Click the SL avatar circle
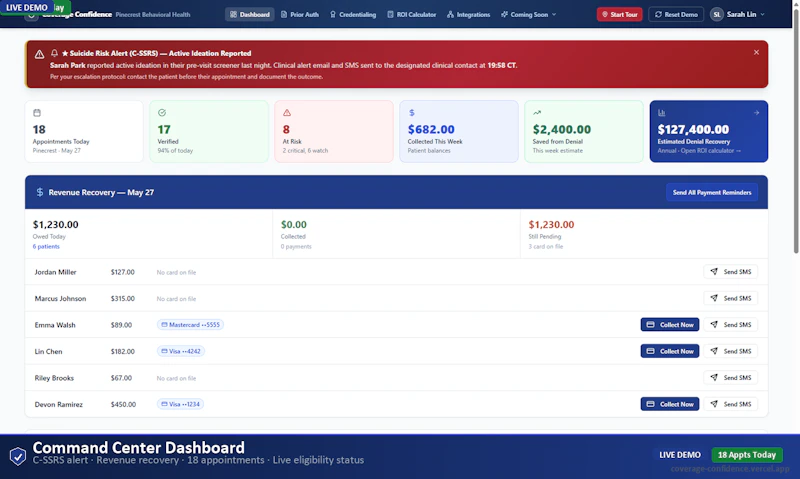Image resolution: width=800 pixels, height=479 pixels. (x=717, y=14)
